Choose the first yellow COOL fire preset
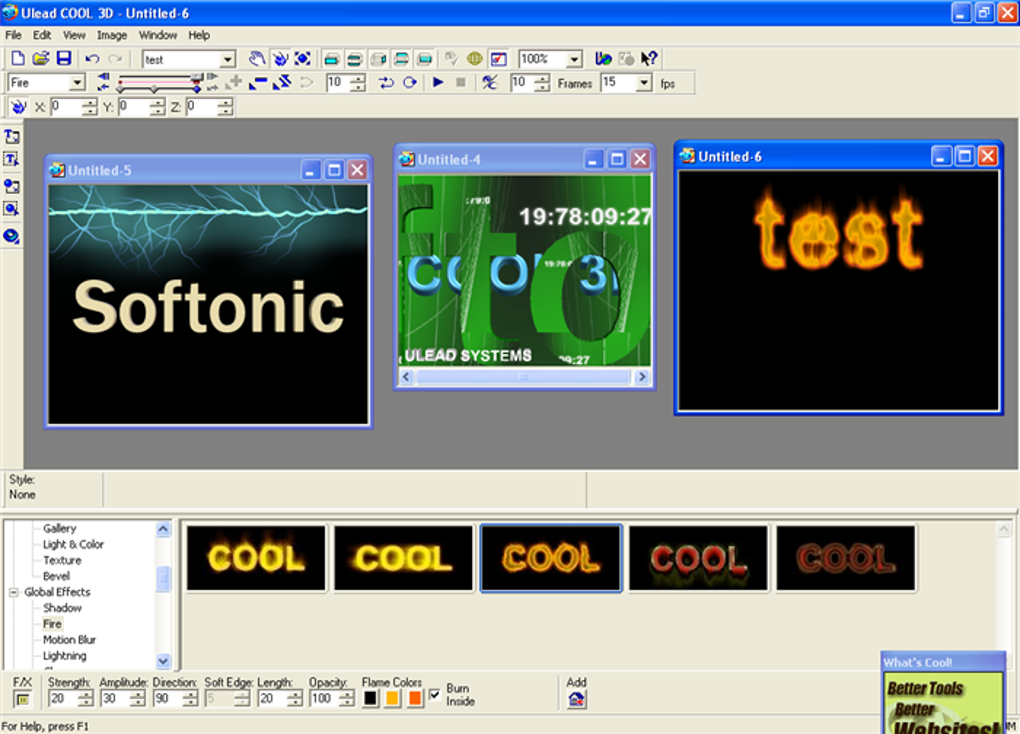Image resolution: width=1020 pixels, height=734 pixels. coord(256,558)
